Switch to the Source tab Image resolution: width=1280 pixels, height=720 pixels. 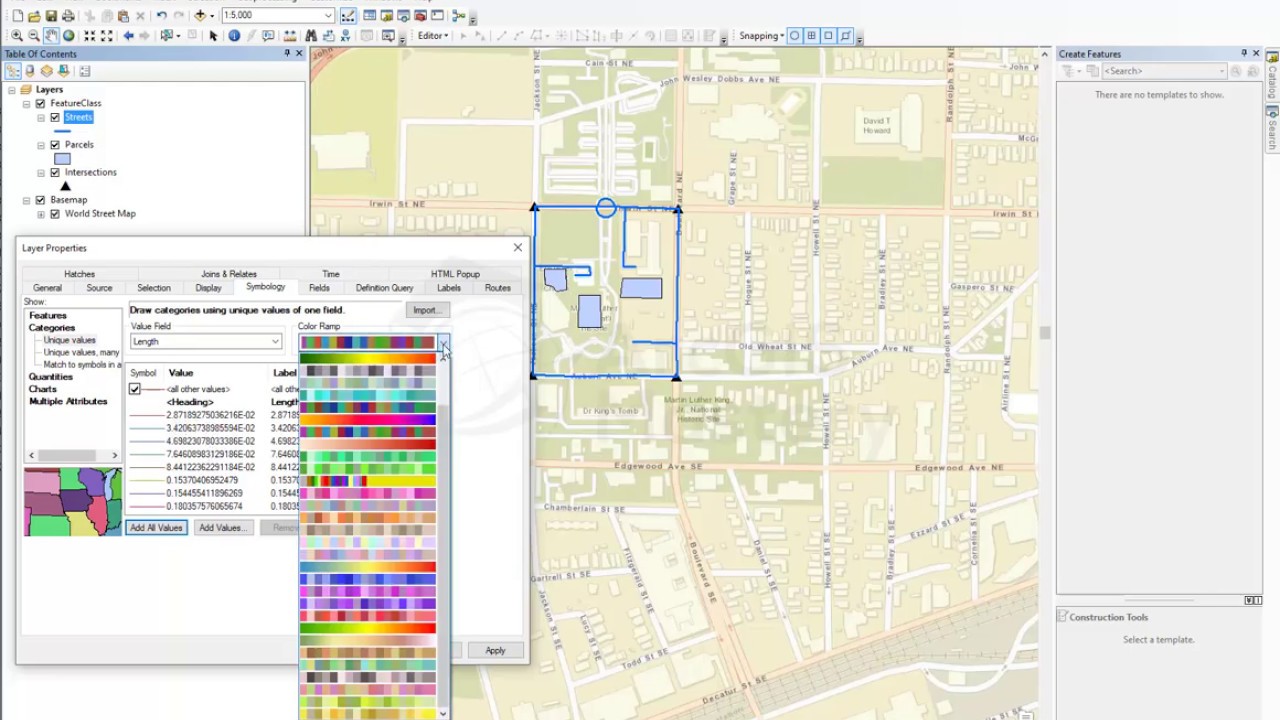(x=99, y=288)
